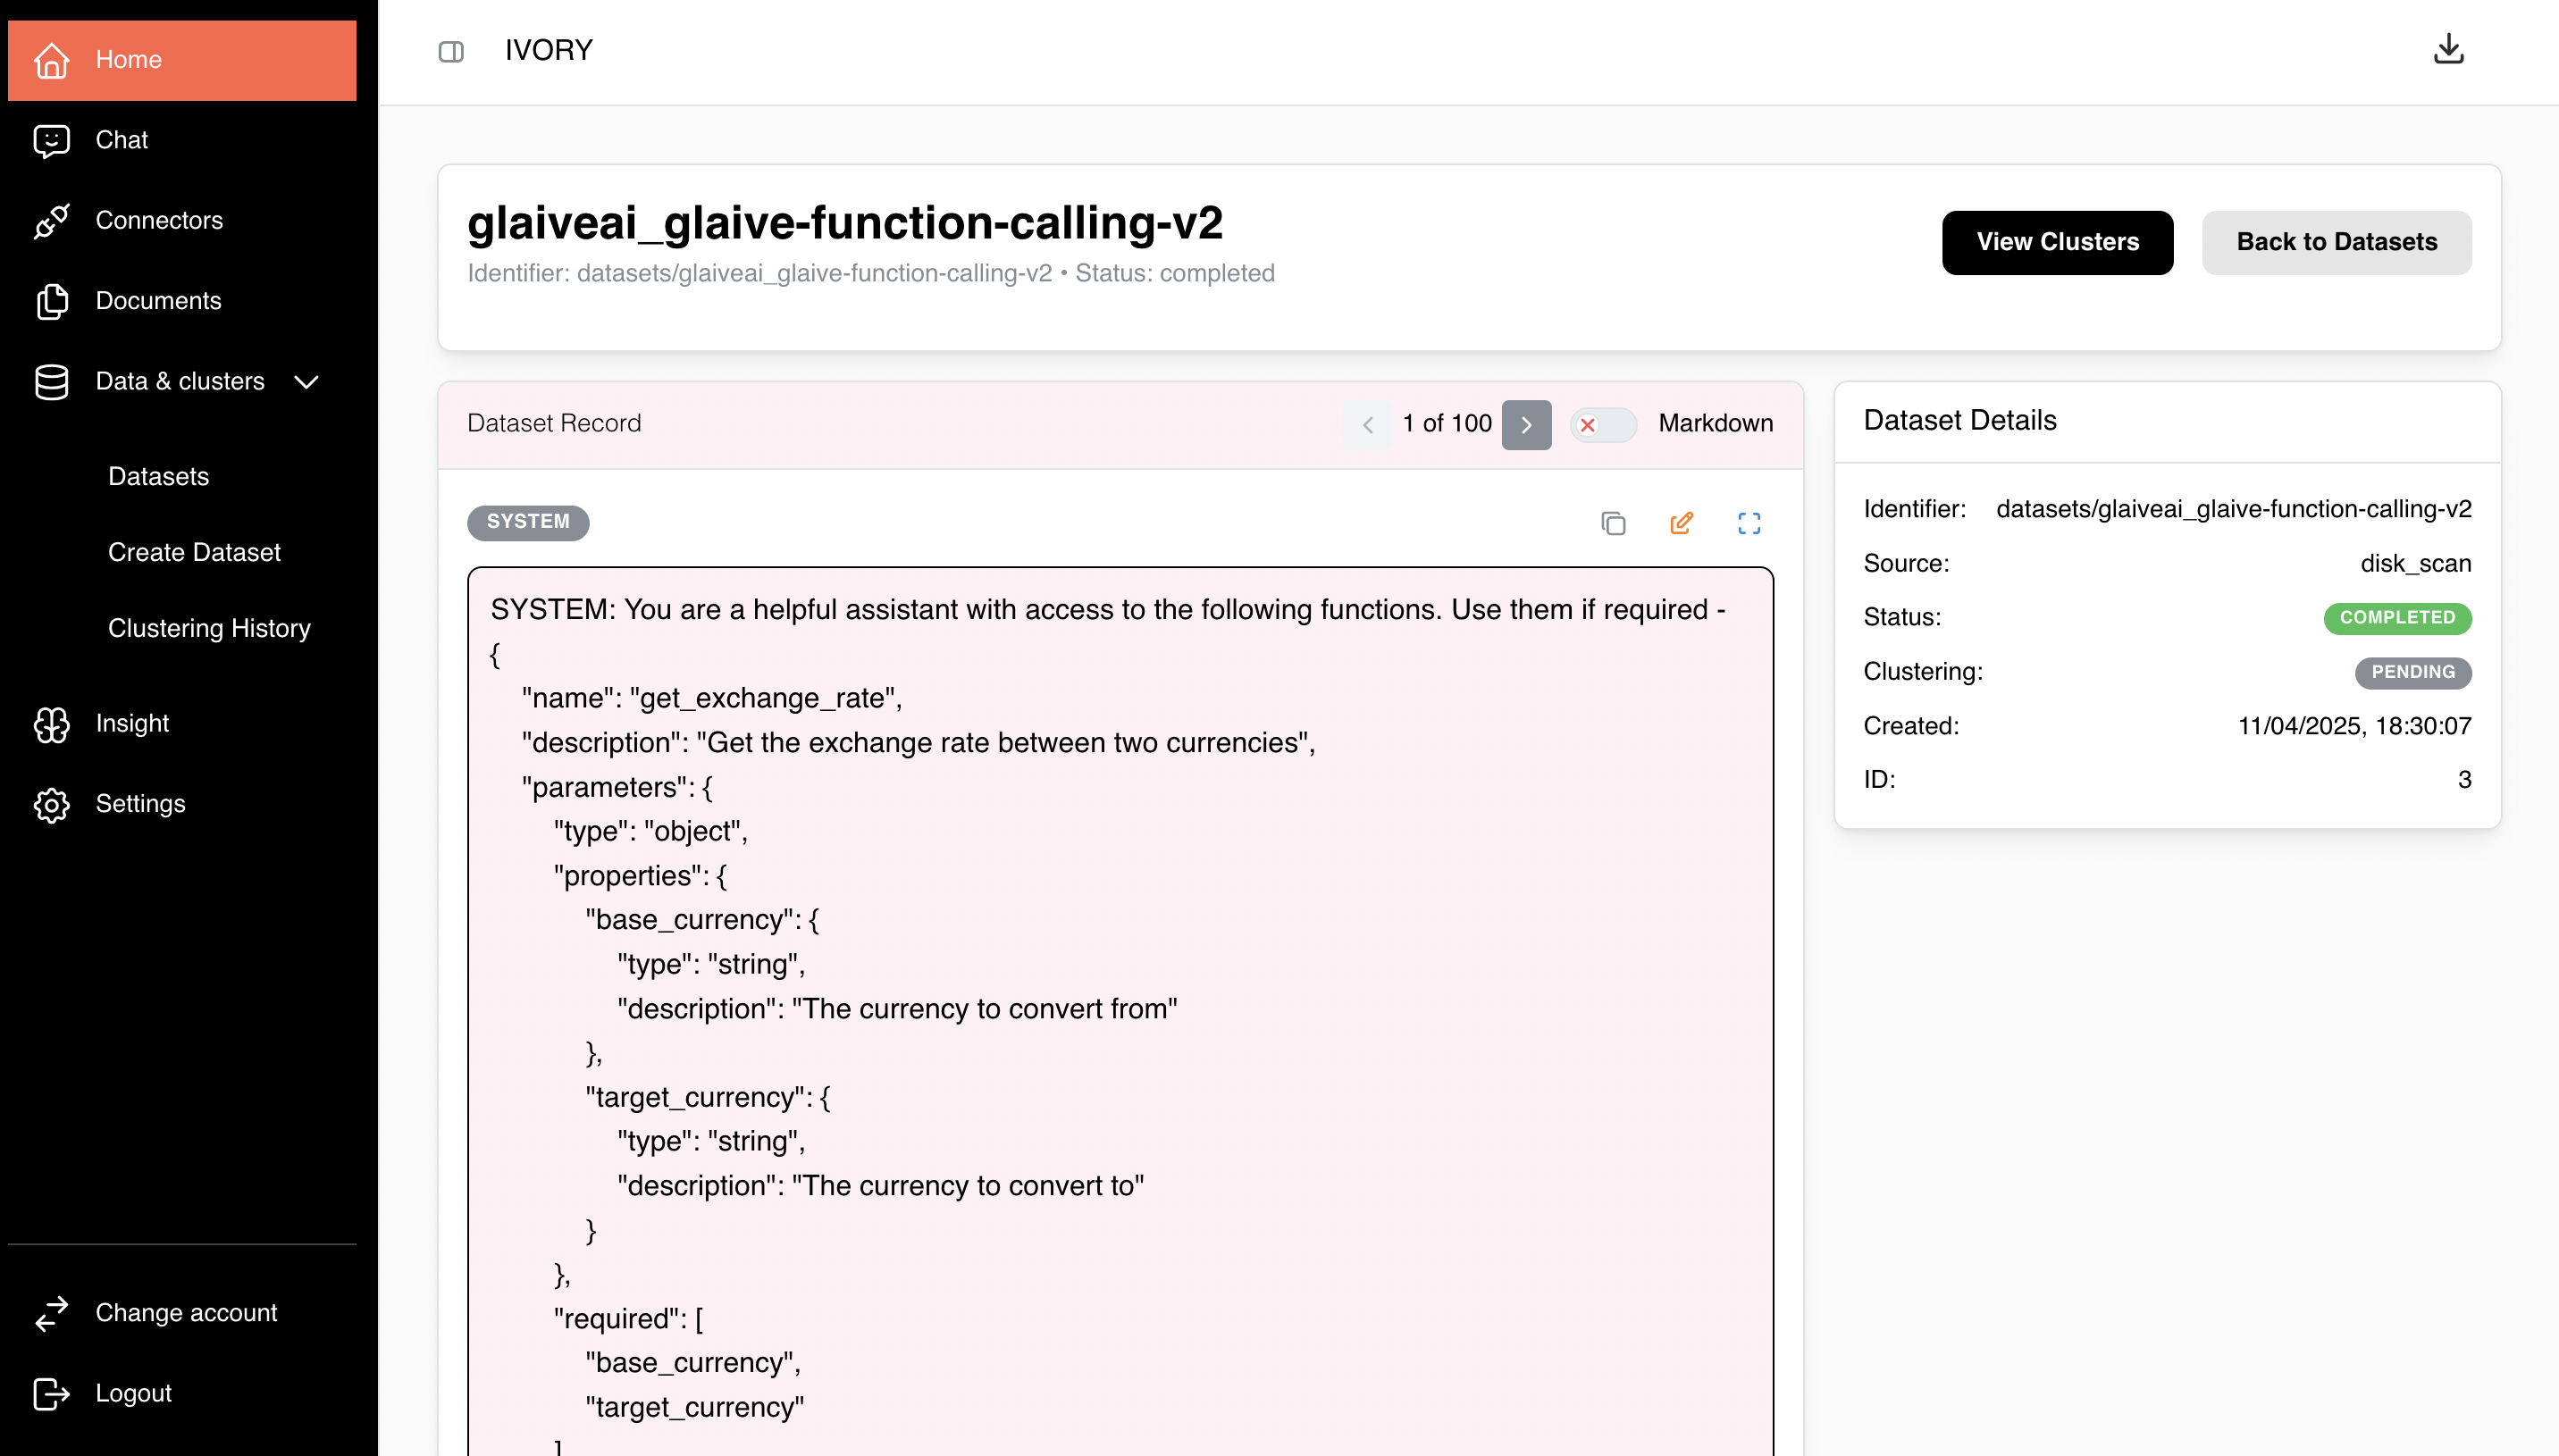The width and height of the screenshot is (2559, 1456).
Task: Click the View Clusters button
Action: coord(2056,242)
